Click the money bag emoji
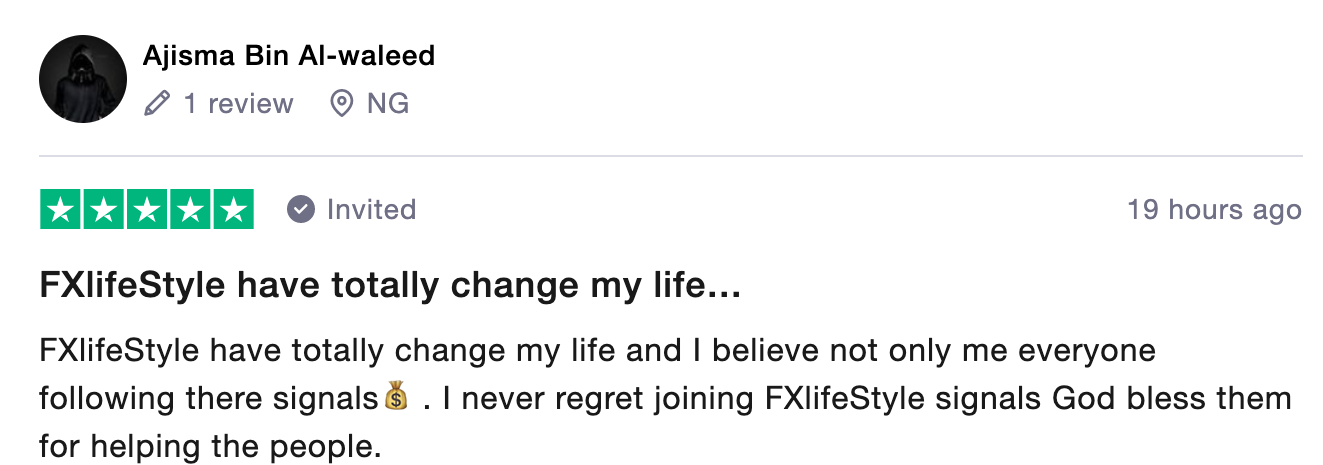 coord(397,399)
